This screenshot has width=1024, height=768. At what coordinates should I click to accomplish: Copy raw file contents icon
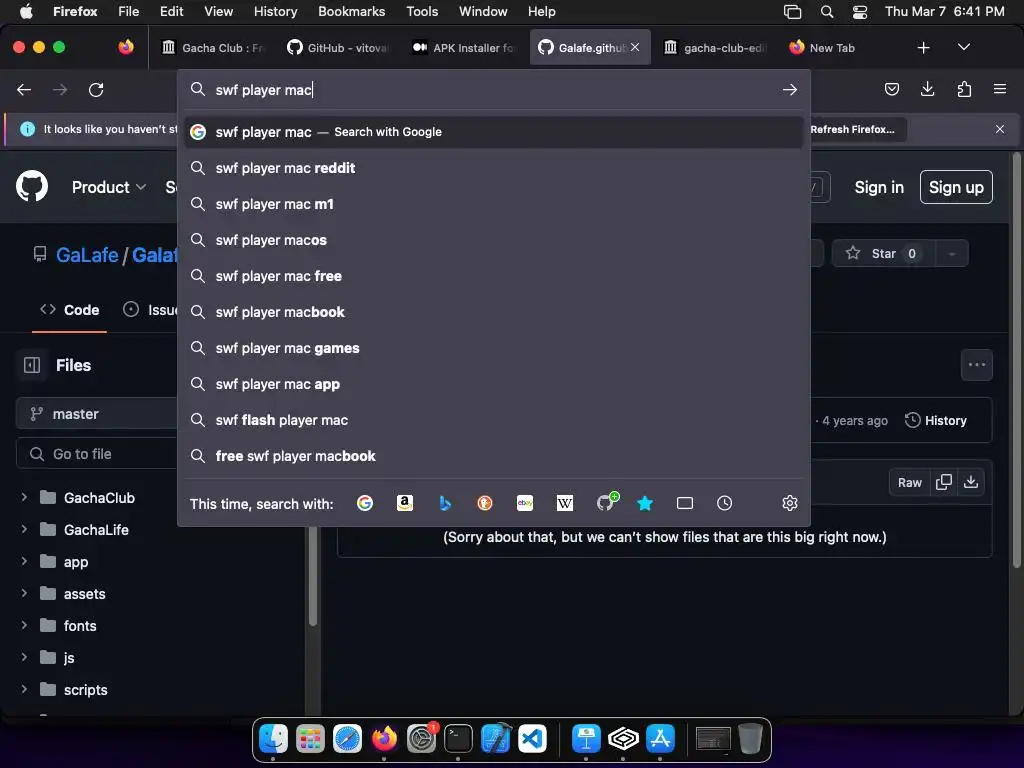(x=944, y=482)
